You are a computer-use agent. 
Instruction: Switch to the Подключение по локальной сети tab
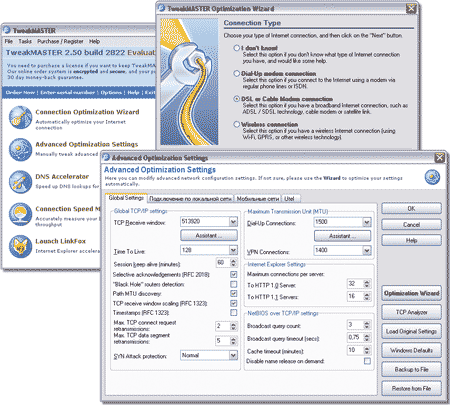190,199
